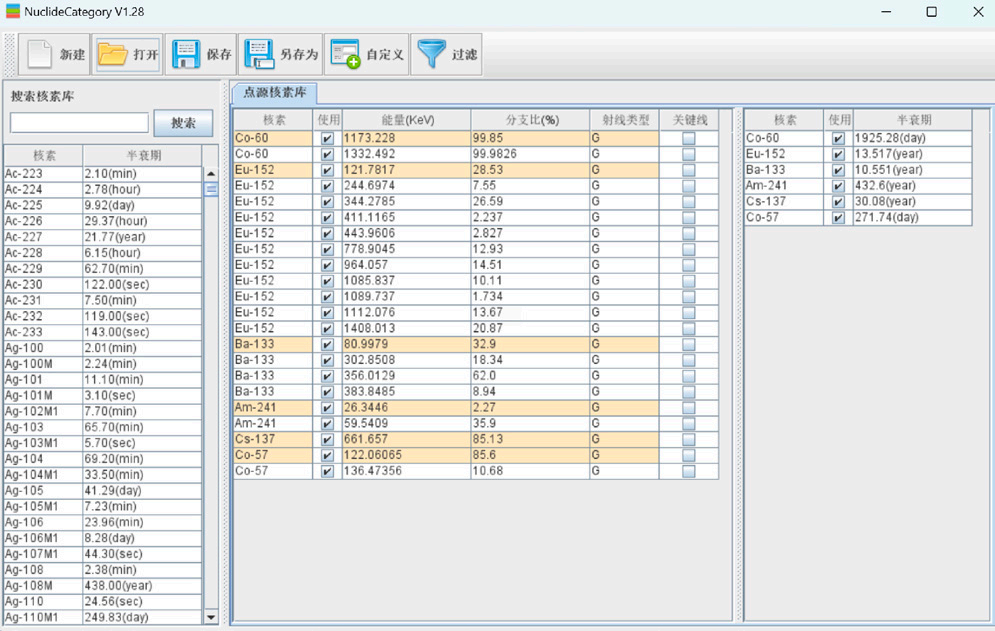Click branching ratio 99.9826 cell

coord(530,154)
